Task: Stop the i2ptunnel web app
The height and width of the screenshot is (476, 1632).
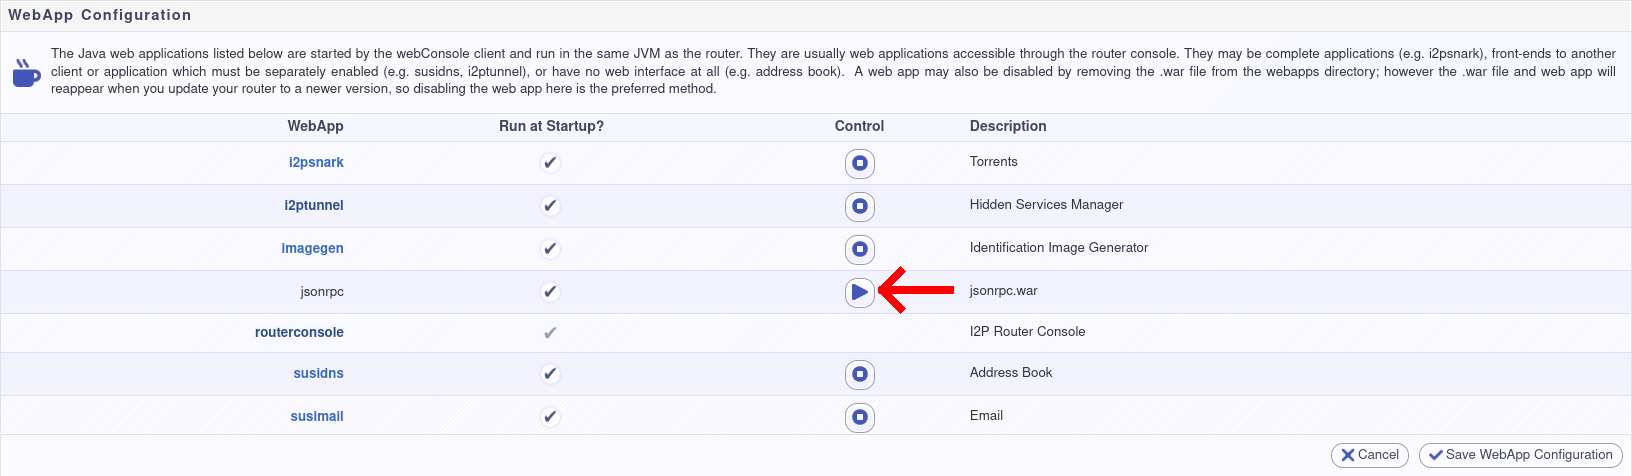Action: (860, 206)
